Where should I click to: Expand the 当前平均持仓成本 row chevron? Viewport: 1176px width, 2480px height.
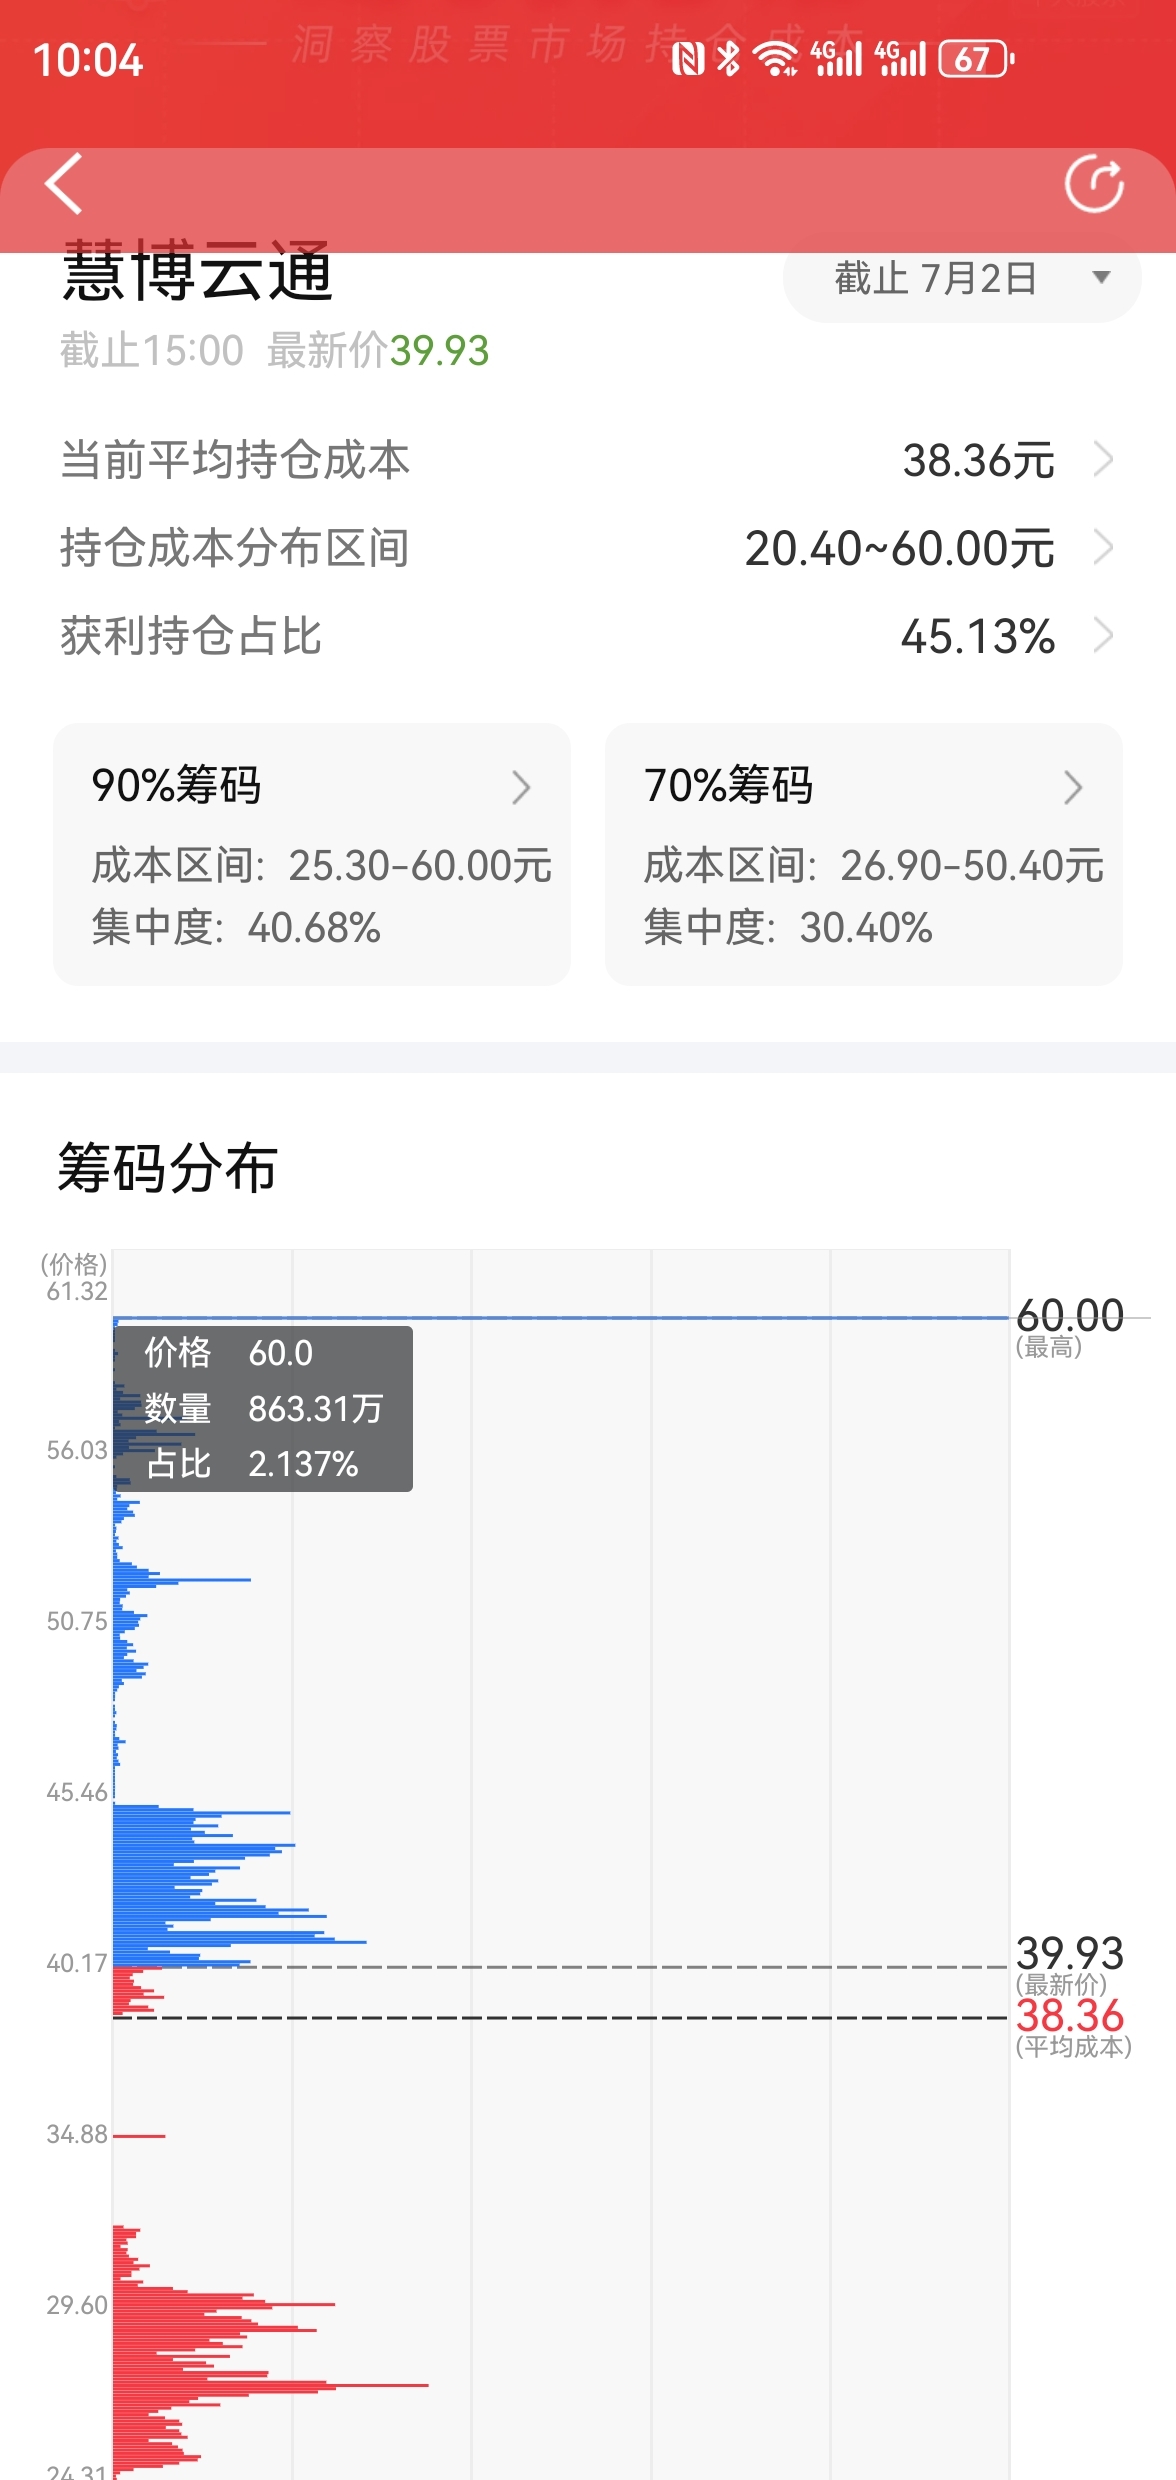pyautogui.click(x=1103, y=460)
